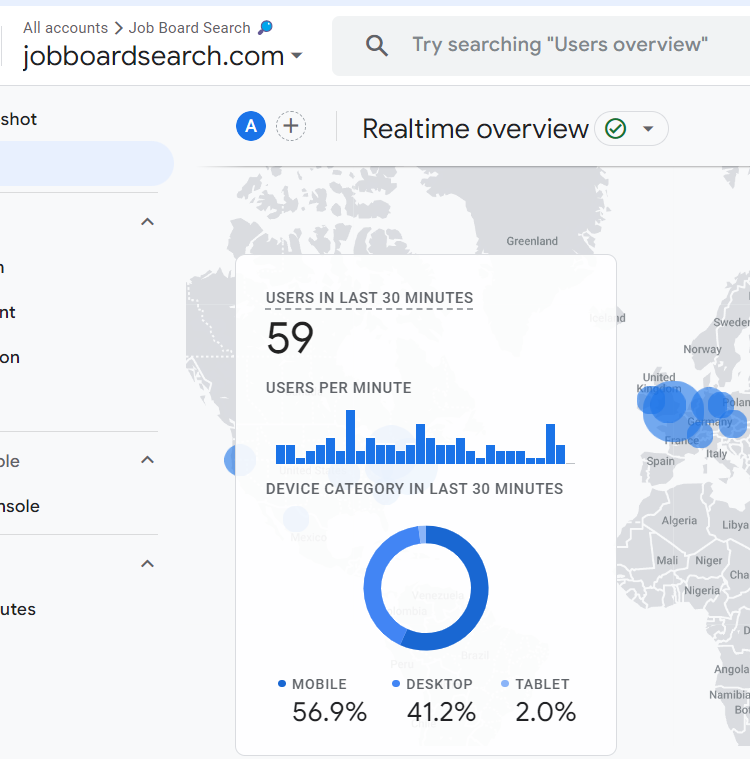Select the sidebar item ending in "on"

(x=10, y=357)
